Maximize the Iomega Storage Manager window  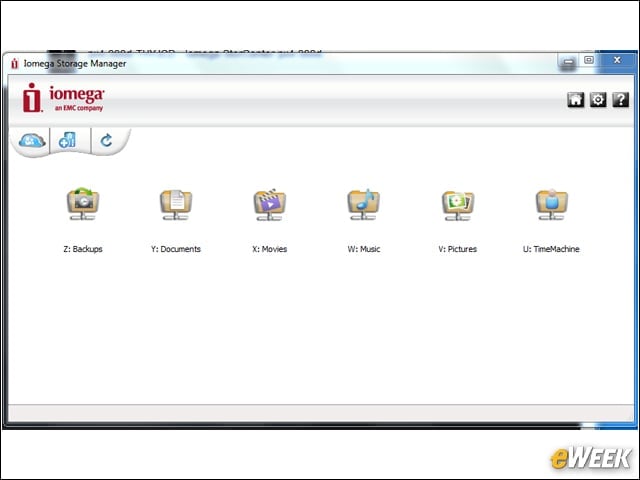tap(589, 60)
